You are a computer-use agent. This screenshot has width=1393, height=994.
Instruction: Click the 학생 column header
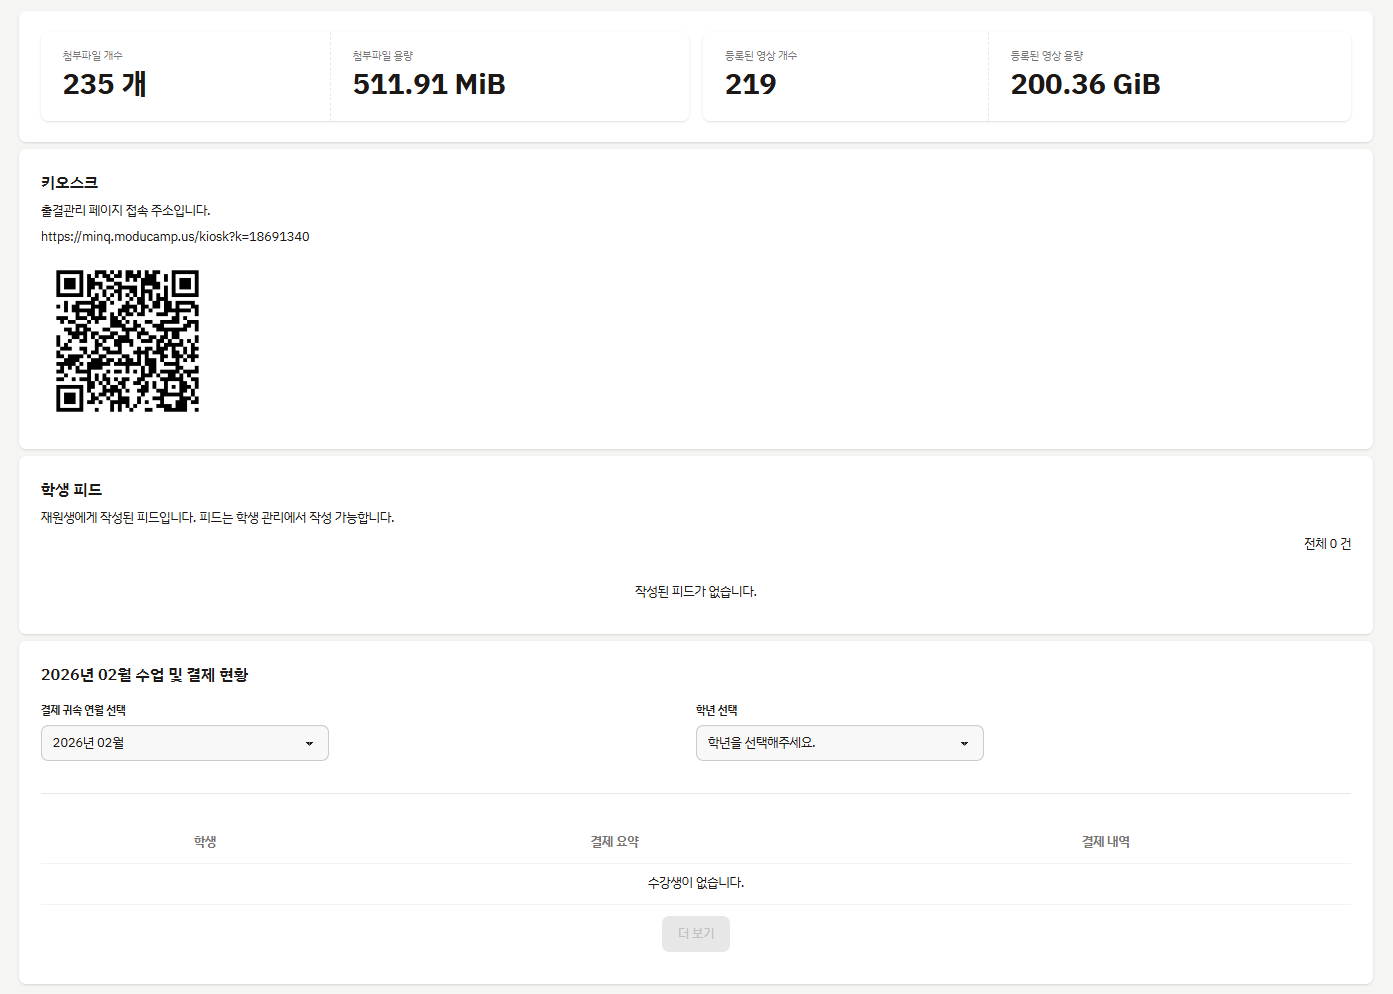205,842
